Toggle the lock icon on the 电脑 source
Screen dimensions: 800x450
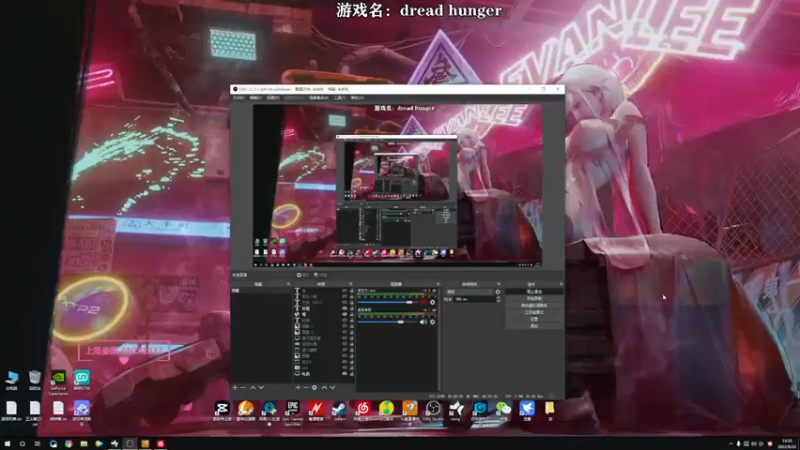pyautogui.click(x=352, y=374)
